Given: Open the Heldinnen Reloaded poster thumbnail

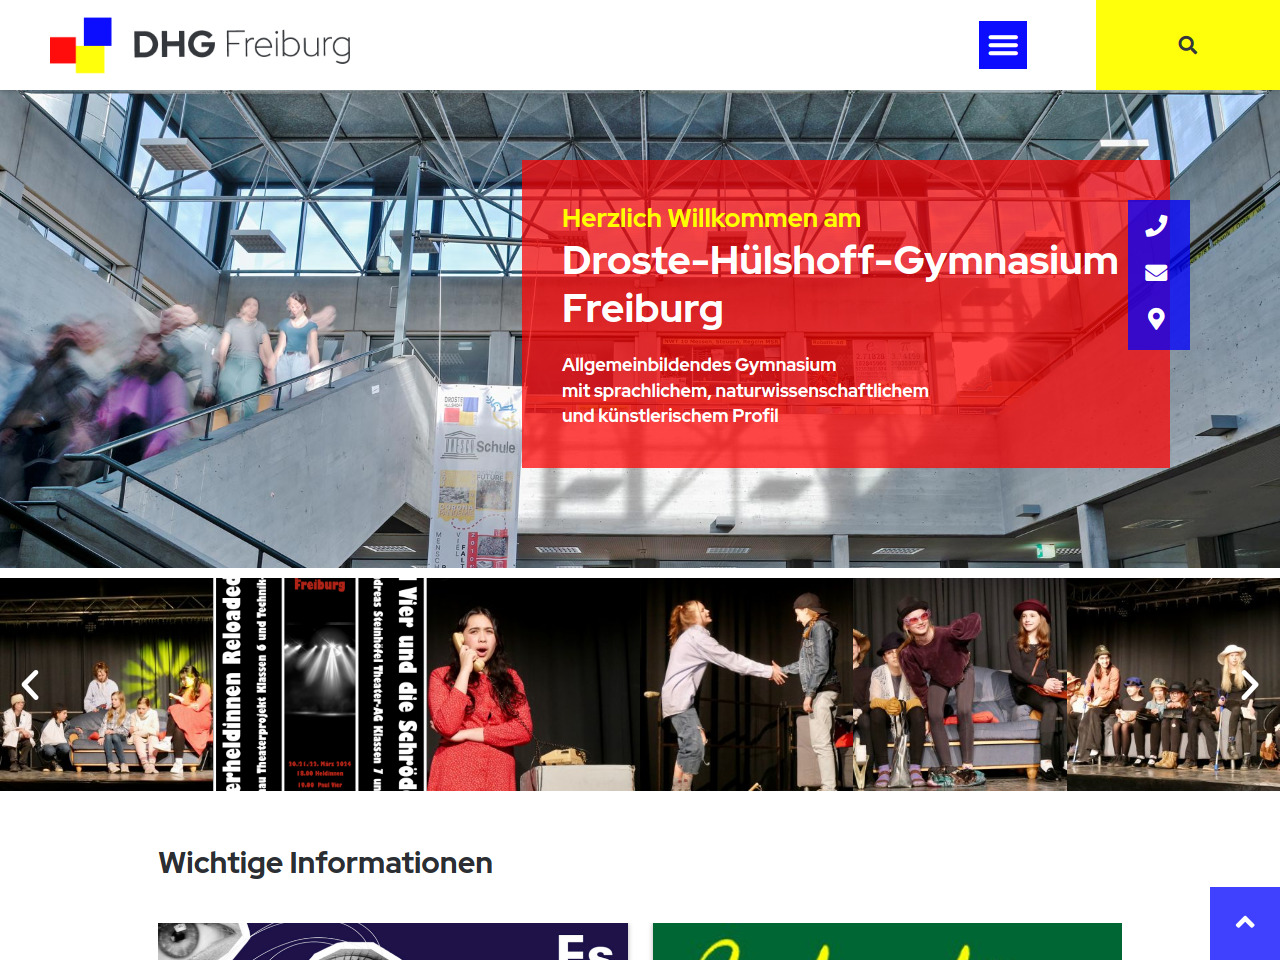Looking at the screenshot, I should 320,685.
